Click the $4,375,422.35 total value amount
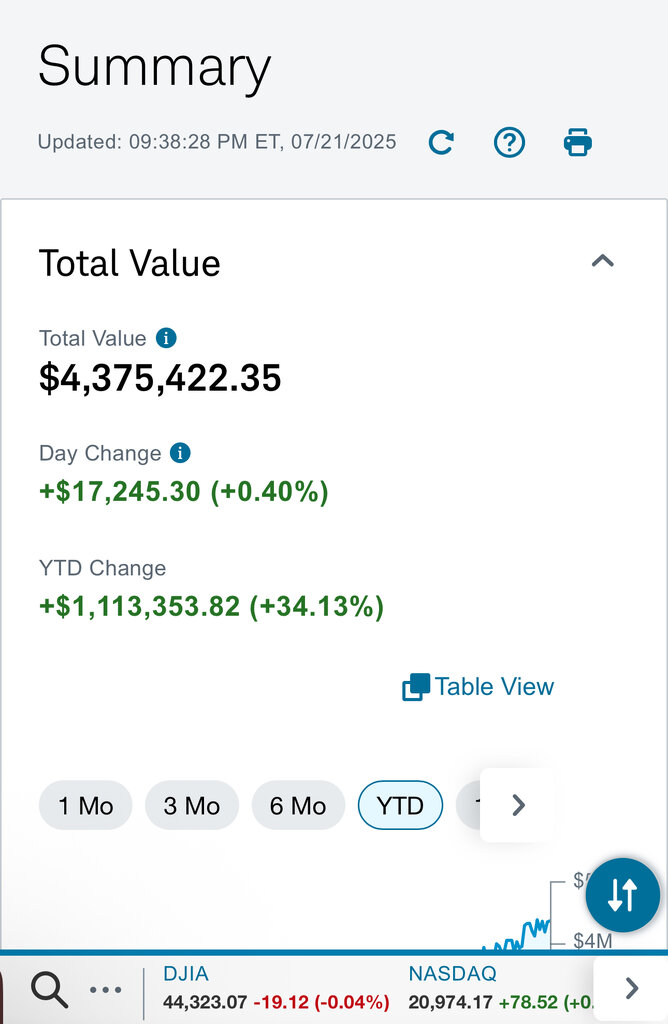 coord(160,378)
